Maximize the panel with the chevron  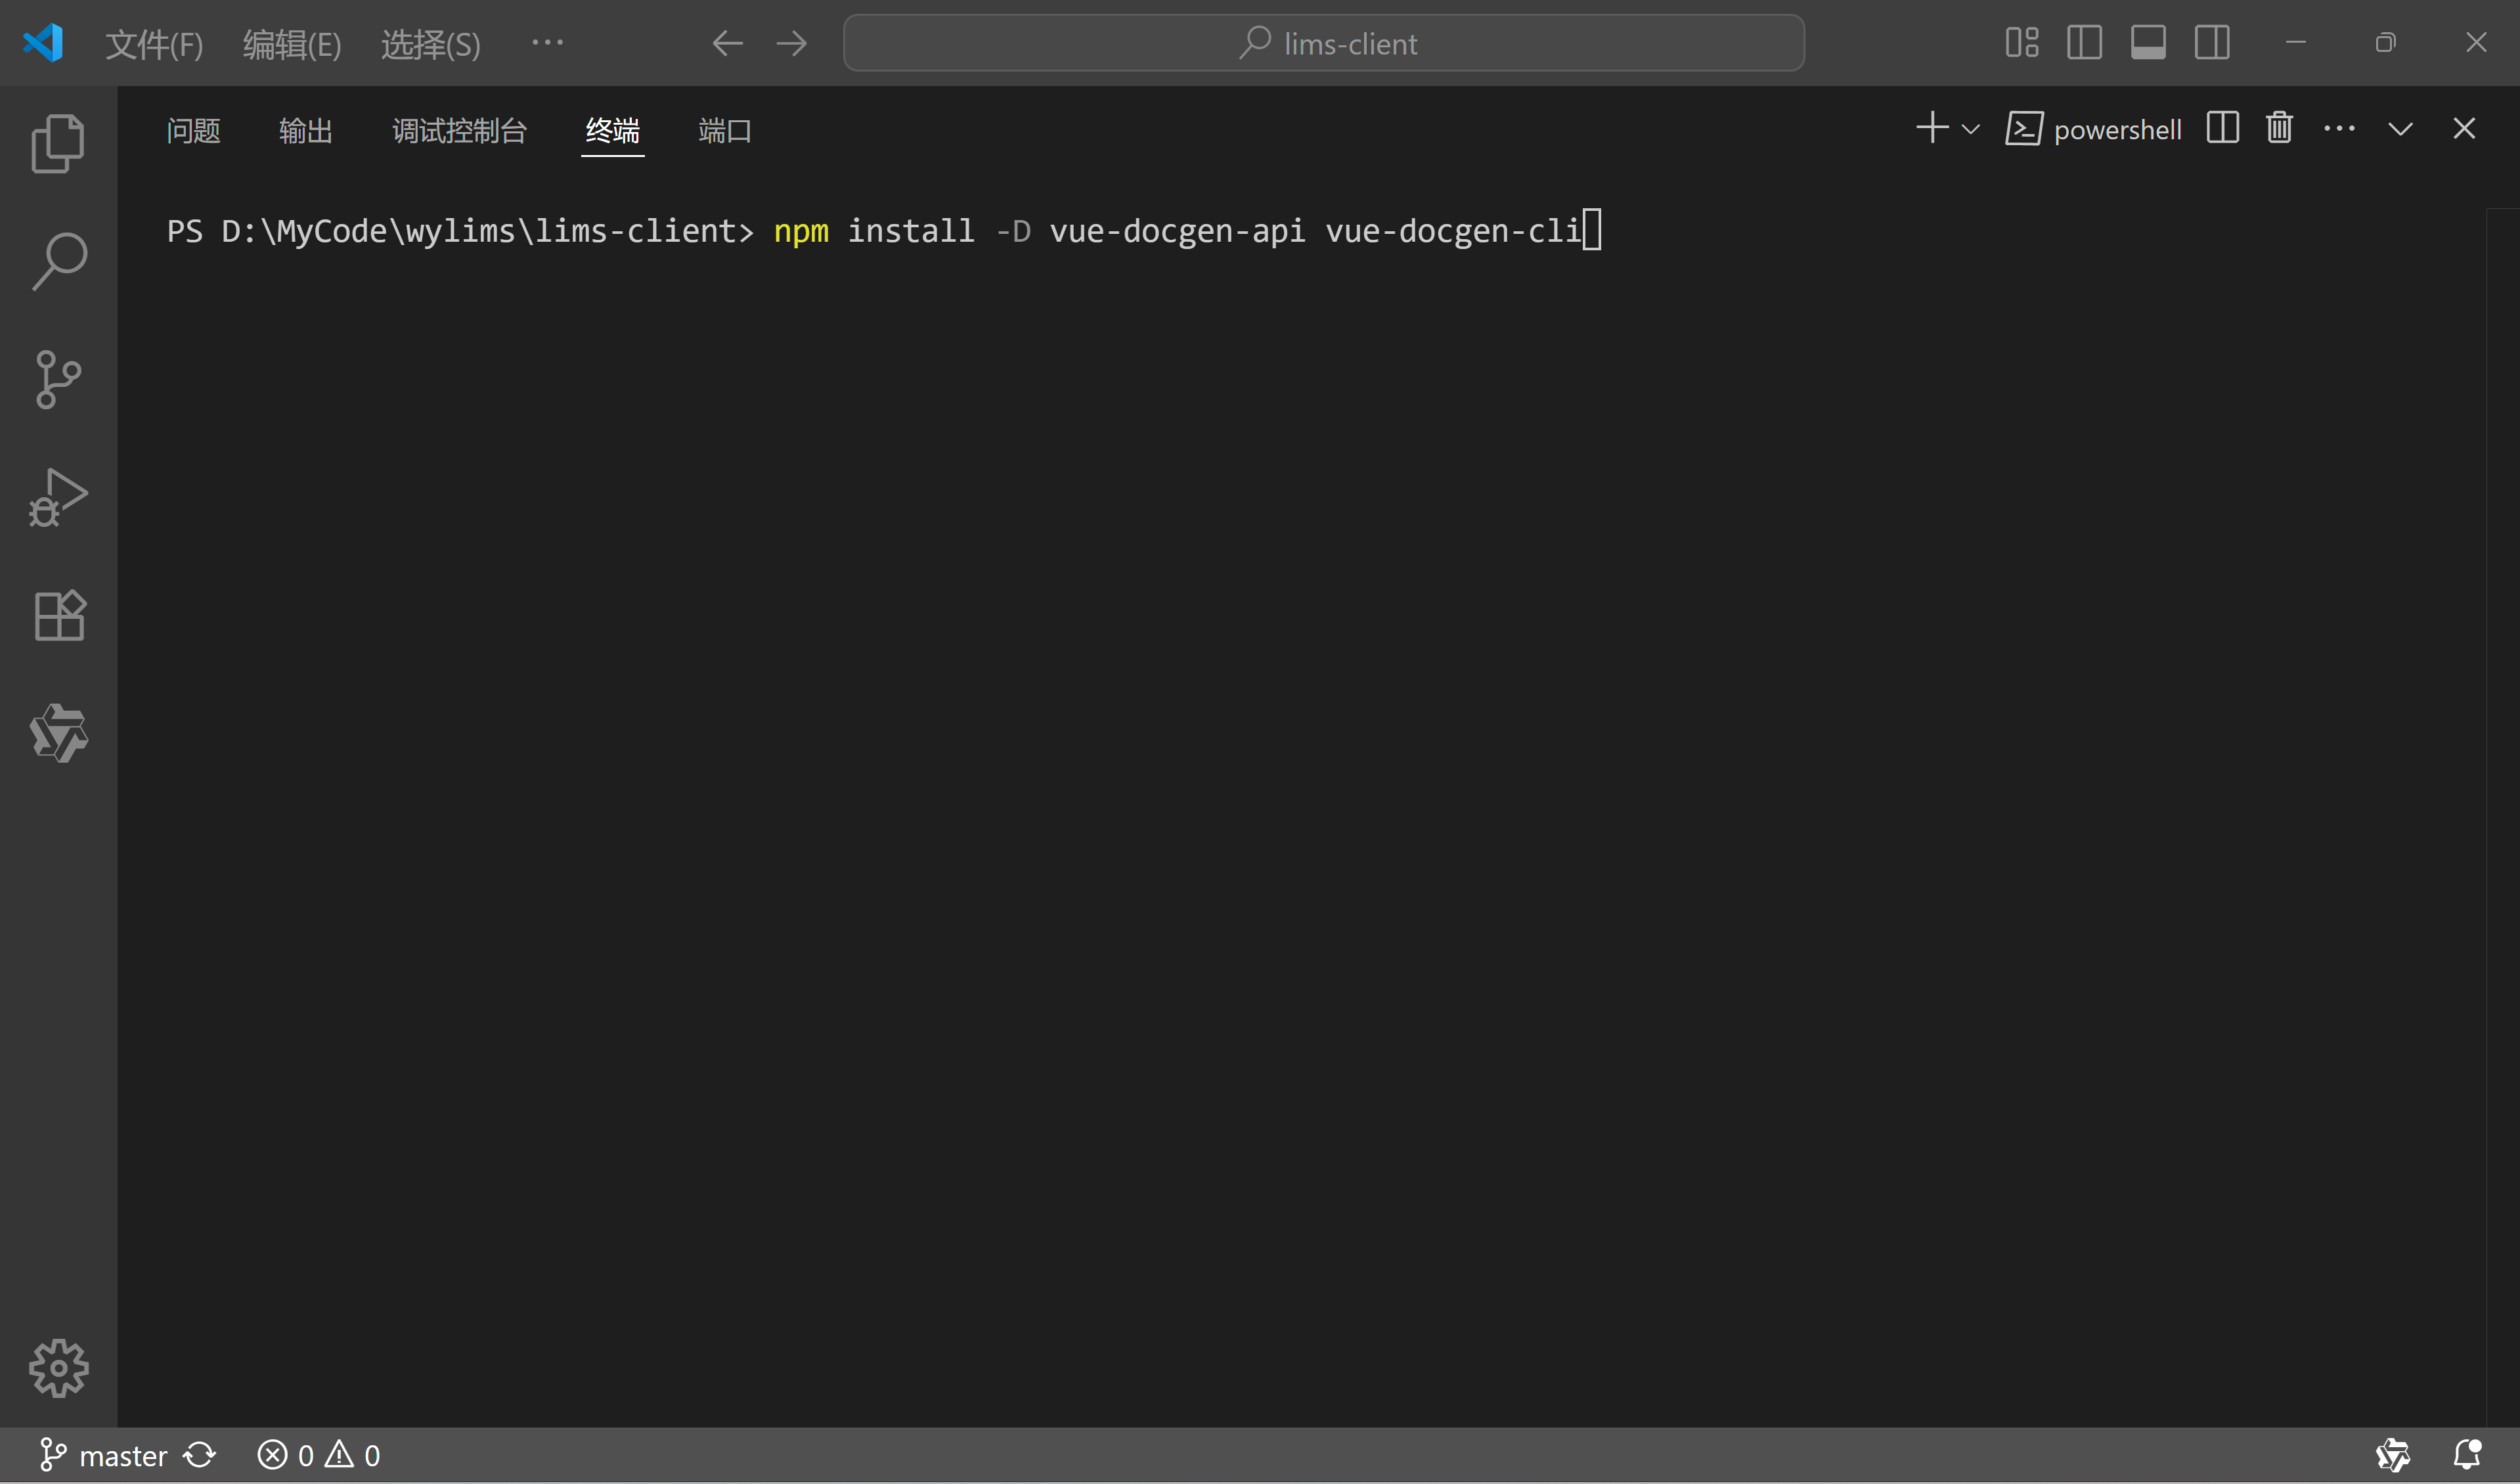click(x=2400, y=128)
